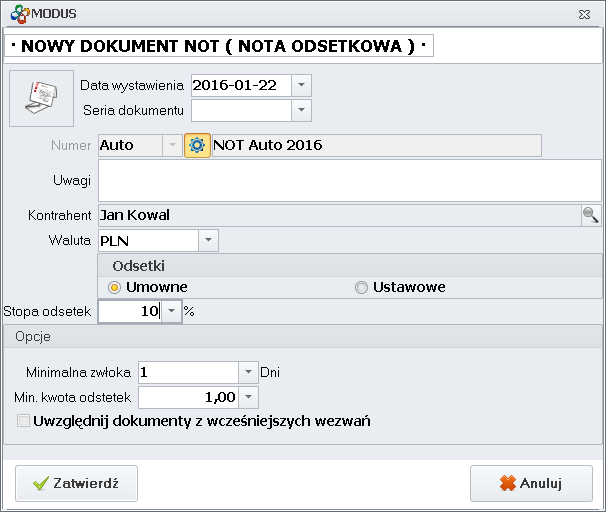
Task: Click the Odsetki group header
Action: point(350,266)
